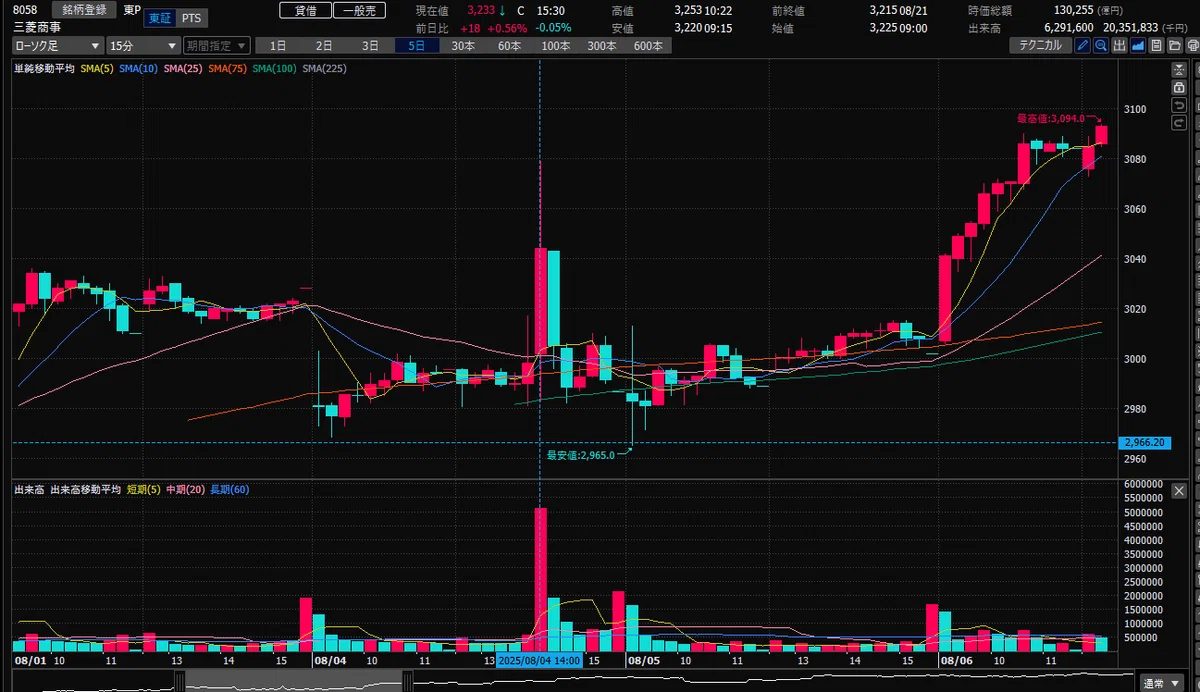The height and width of the screenshot is (692, 1200).
Task: Click the right handle of range slider
Action: 408,682
